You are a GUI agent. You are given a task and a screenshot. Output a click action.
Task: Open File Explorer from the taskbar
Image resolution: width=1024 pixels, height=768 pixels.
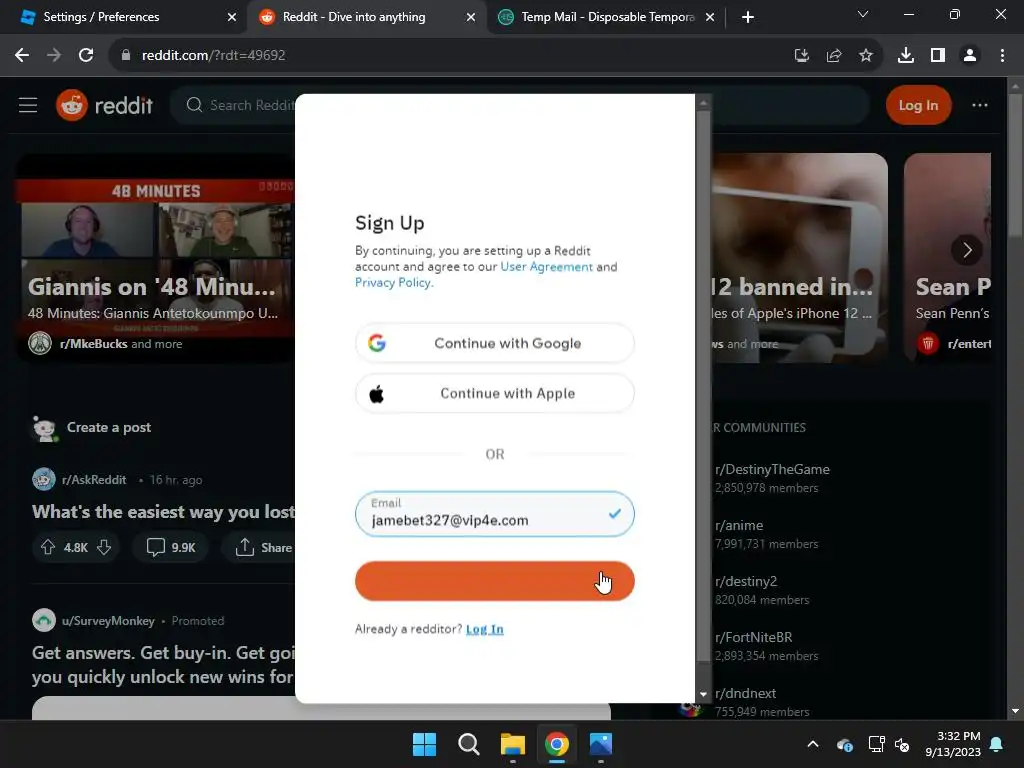(513, 744)
